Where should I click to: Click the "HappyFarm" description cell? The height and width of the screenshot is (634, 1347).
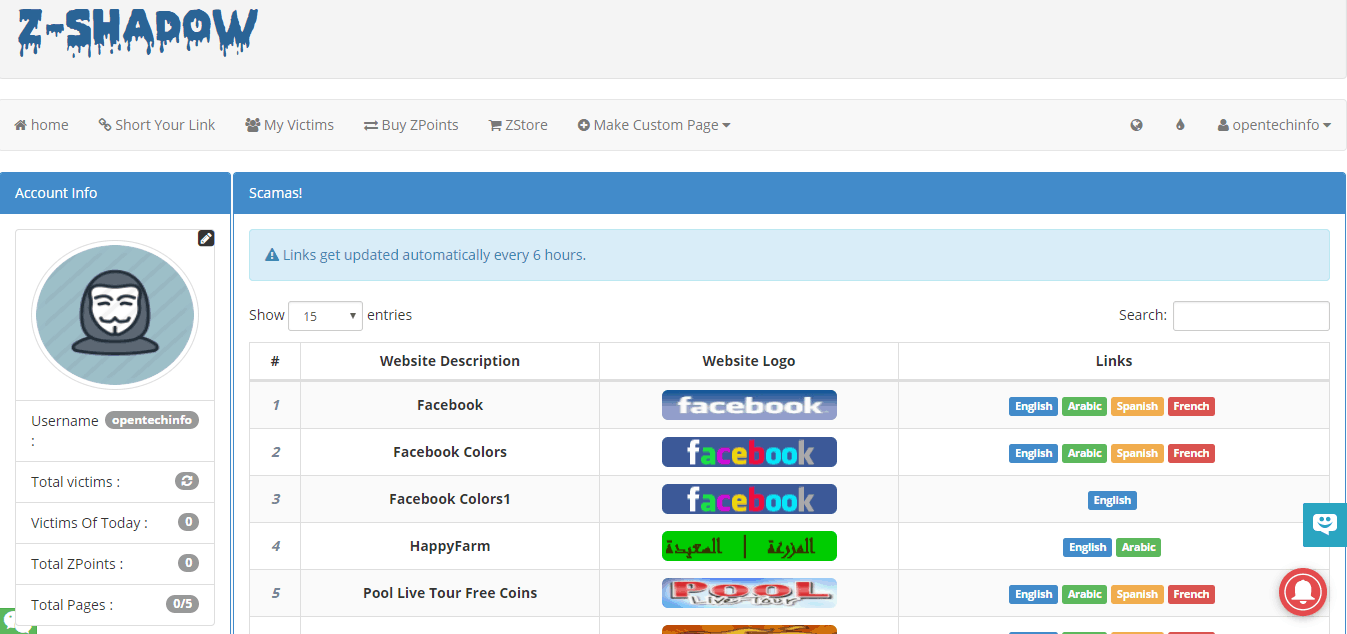(x=450, y=546)
